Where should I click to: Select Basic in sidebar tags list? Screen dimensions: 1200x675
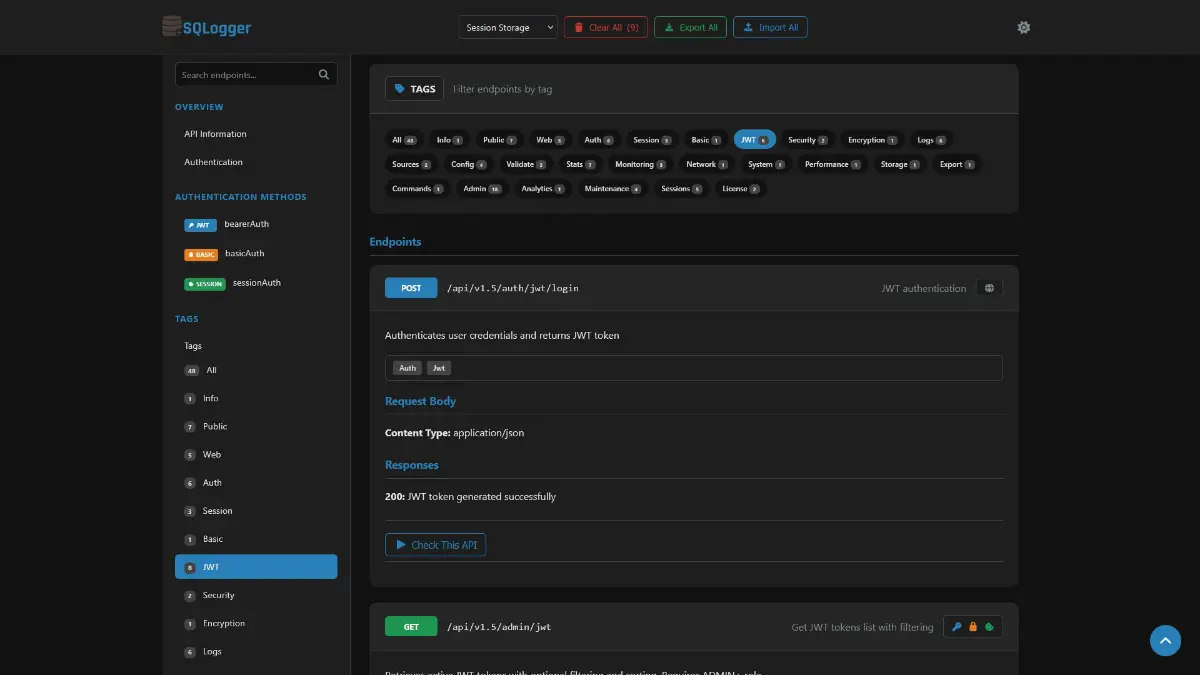[x=256, y=539]
